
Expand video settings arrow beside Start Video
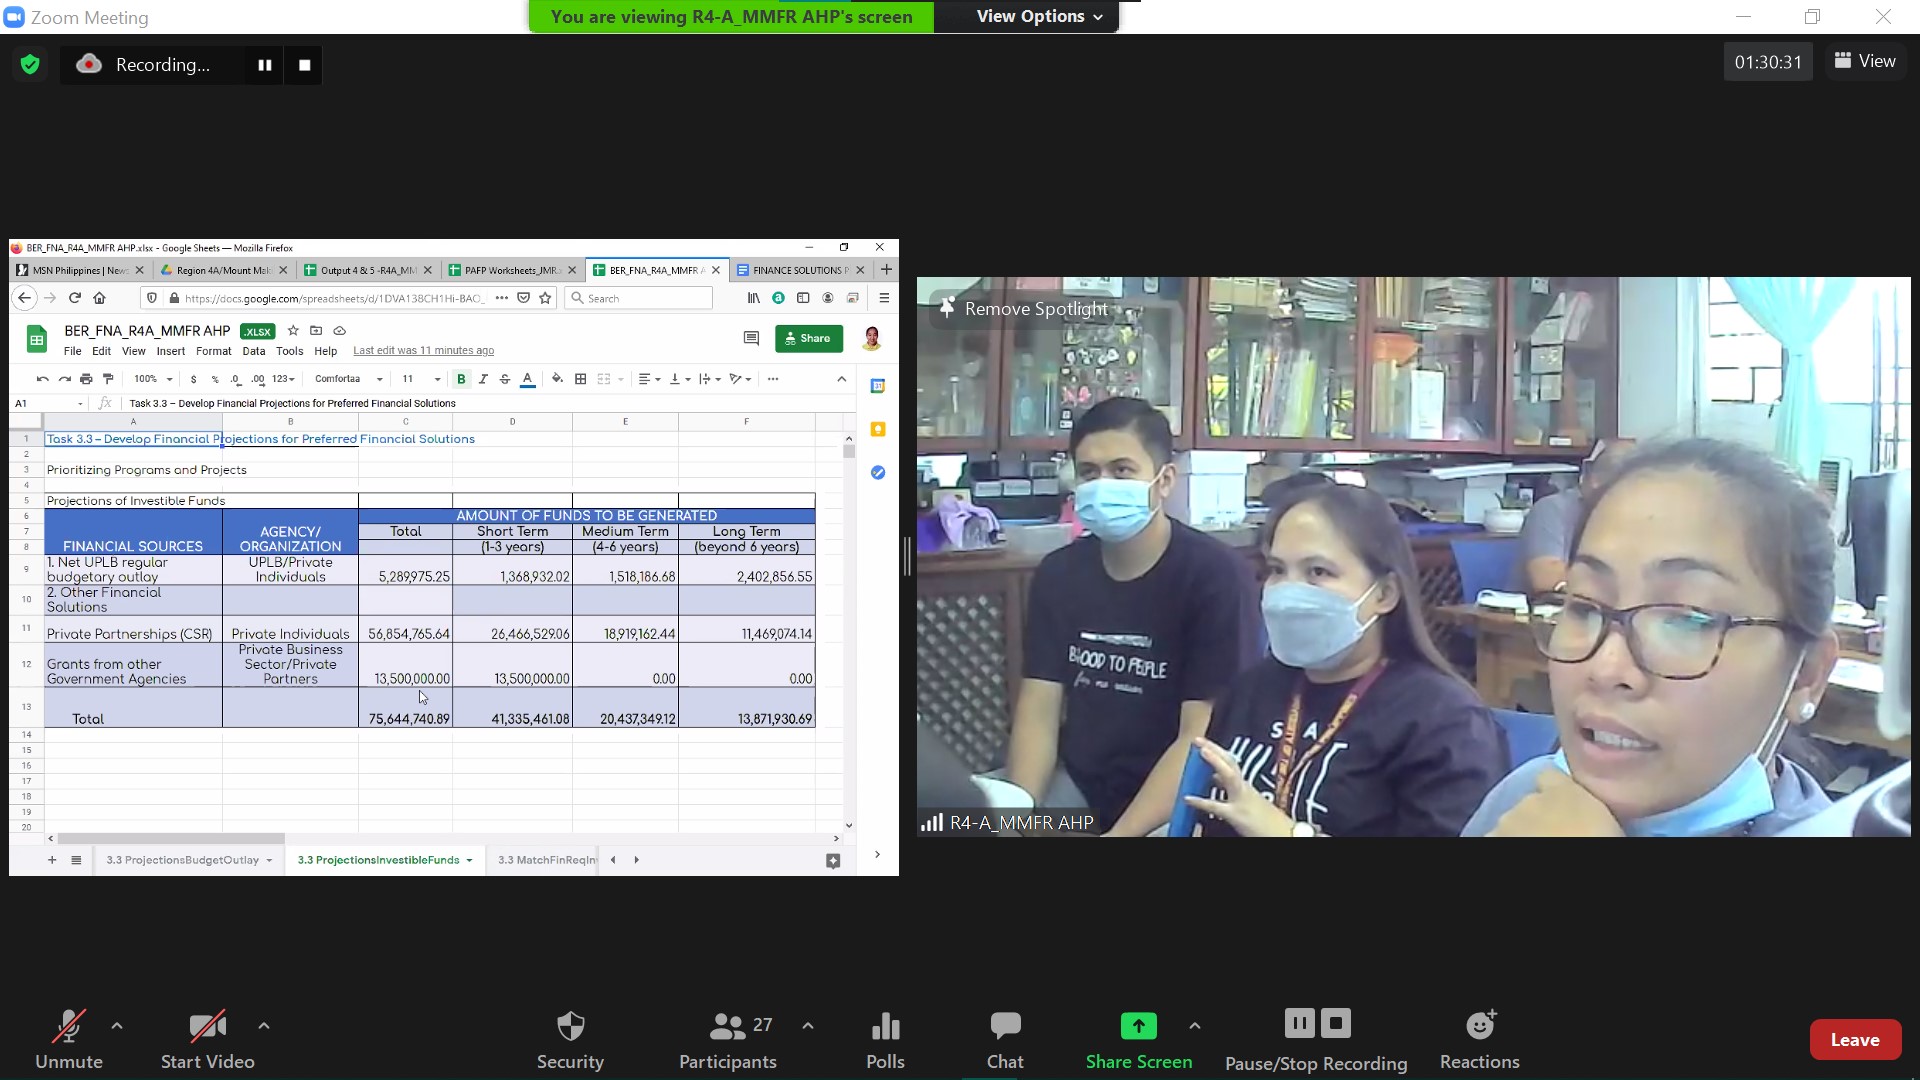tap(264, 1026)
